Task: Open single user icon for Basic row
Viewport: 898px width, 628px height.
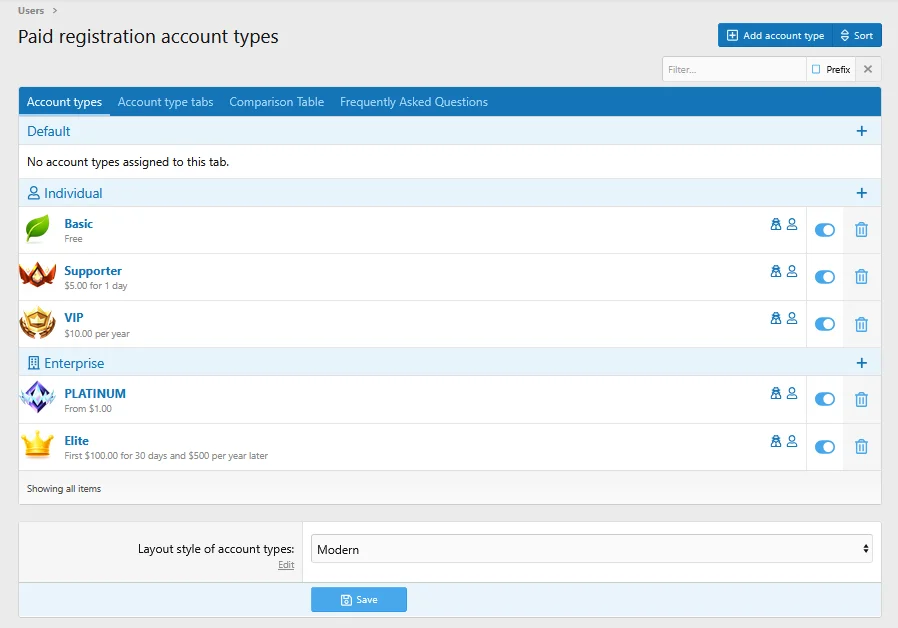Action: tap(792, 224)
